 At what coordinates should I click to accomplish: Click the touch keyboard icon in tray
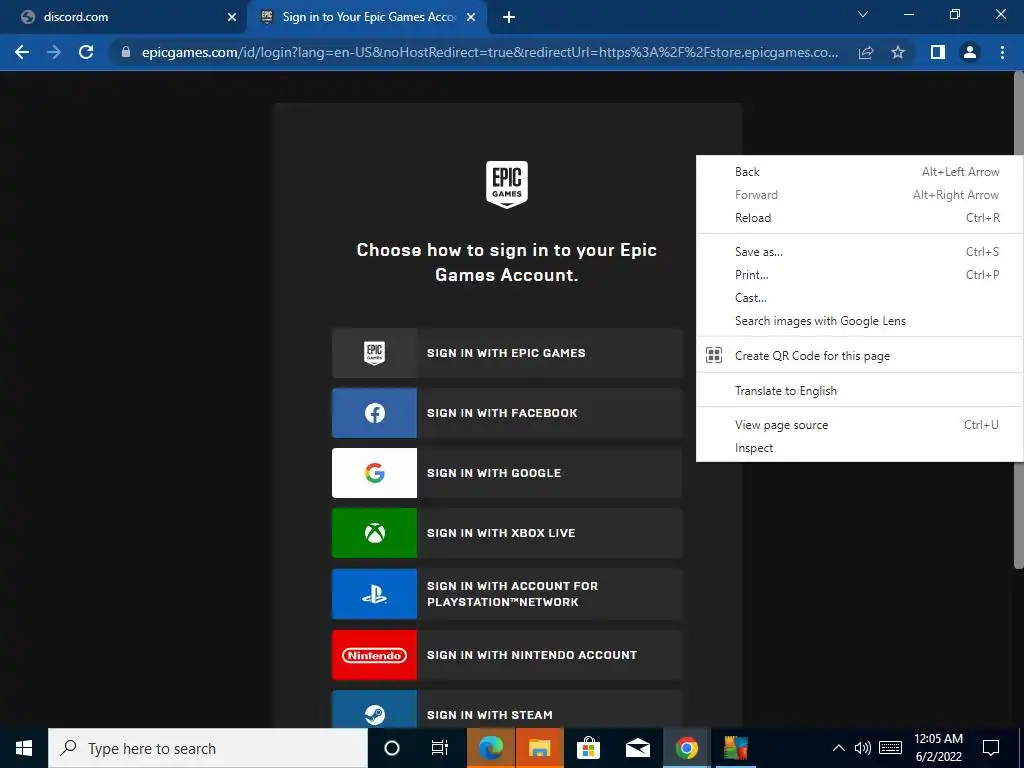[x=891, y=748]
